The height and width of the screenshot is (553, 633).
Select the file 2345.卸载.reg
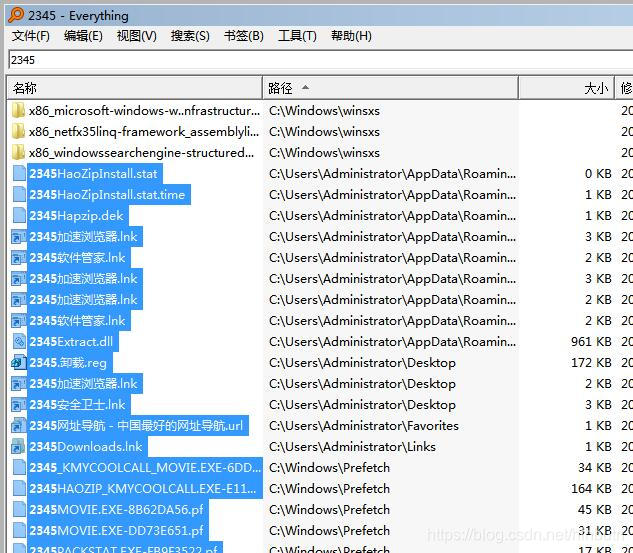click(68, 362)
